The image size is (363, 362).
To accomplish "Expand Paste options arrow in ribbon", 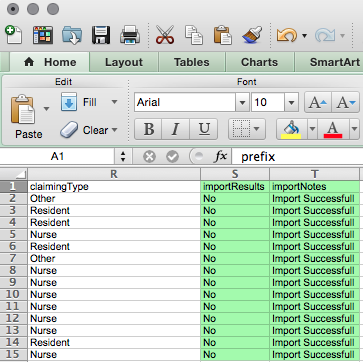I will 47,109.
